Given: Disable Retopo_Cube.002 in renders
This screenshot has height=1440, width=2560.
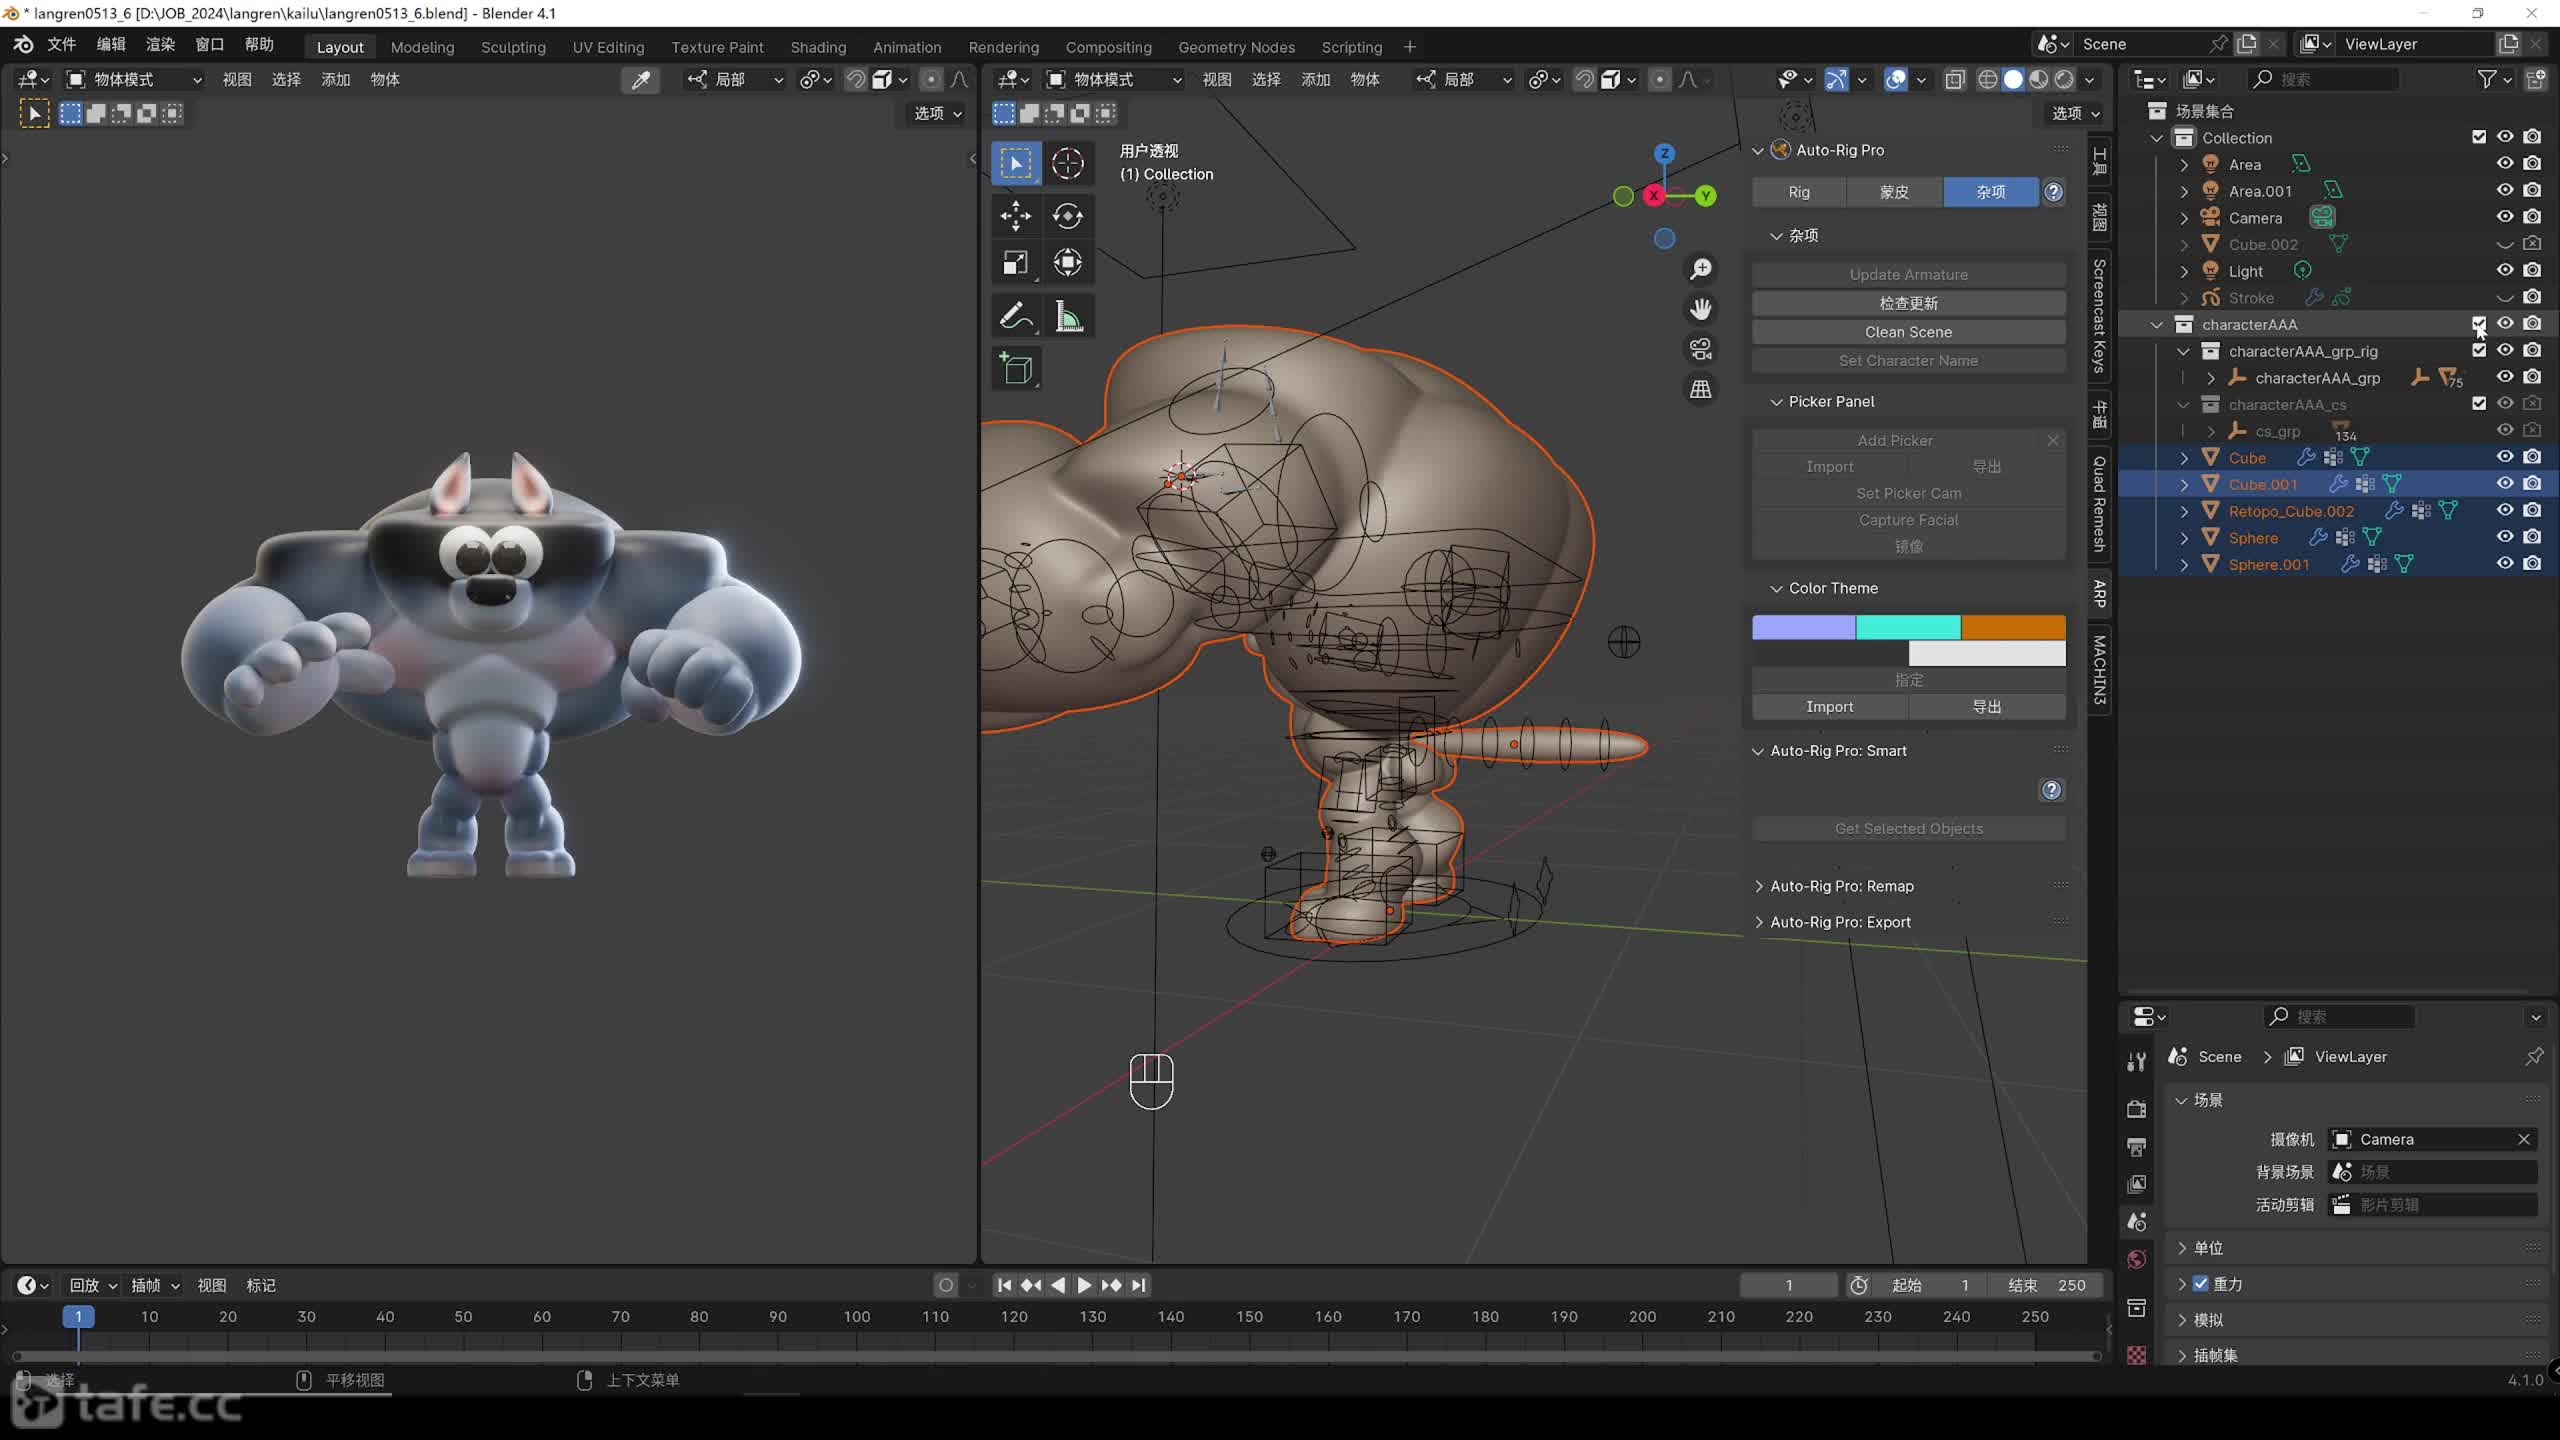Looking at the screenshot, I should point(2532,510).
